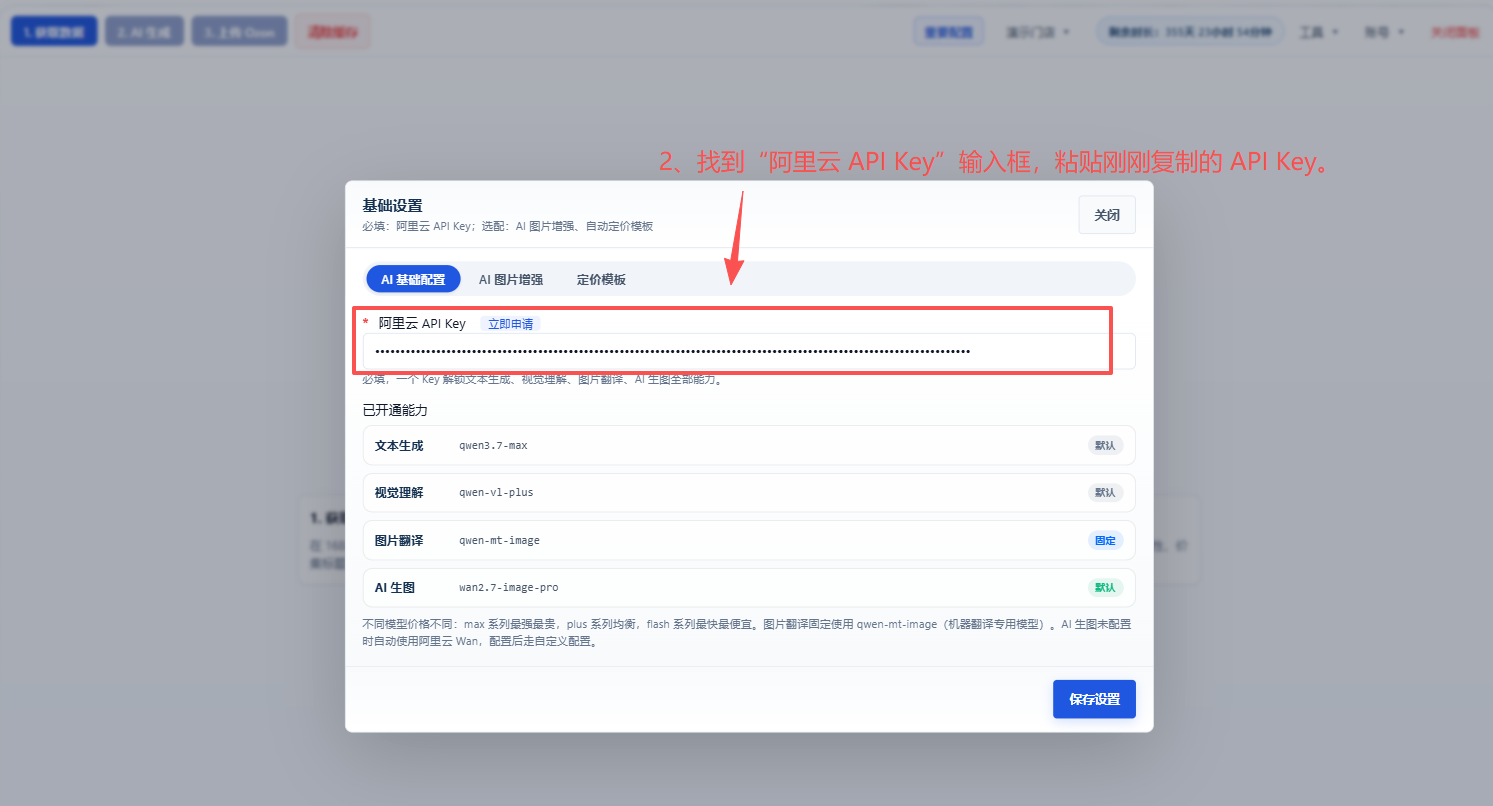Click the 3. 上传 Ozon step button in background
This screenshot has height=806, width=1493.
coord(239,32)
